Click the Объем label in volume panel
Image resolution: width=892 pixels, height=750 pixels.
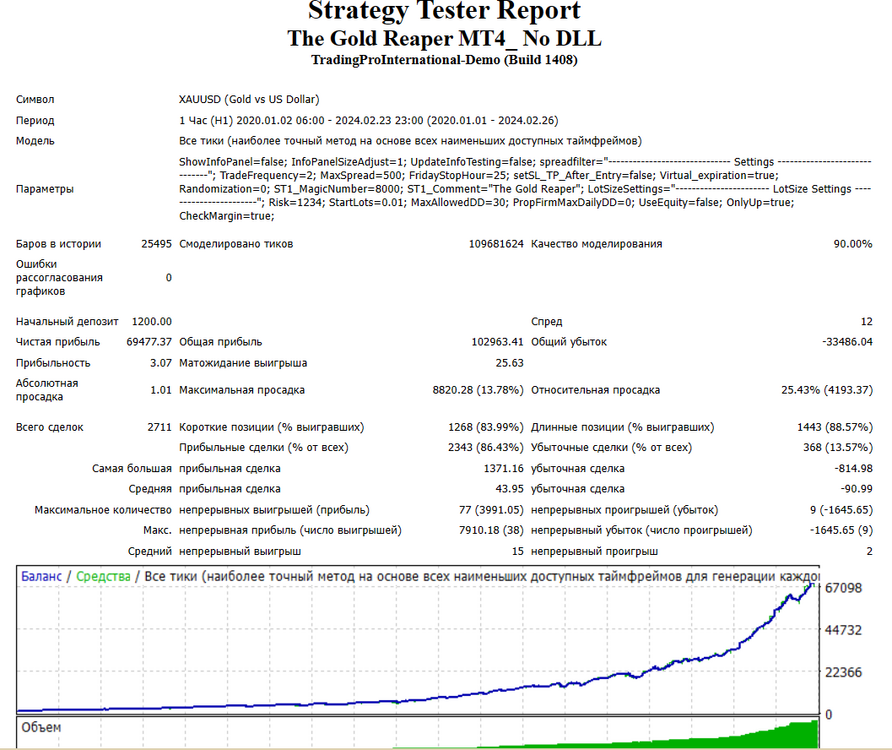tap(41, 727)
